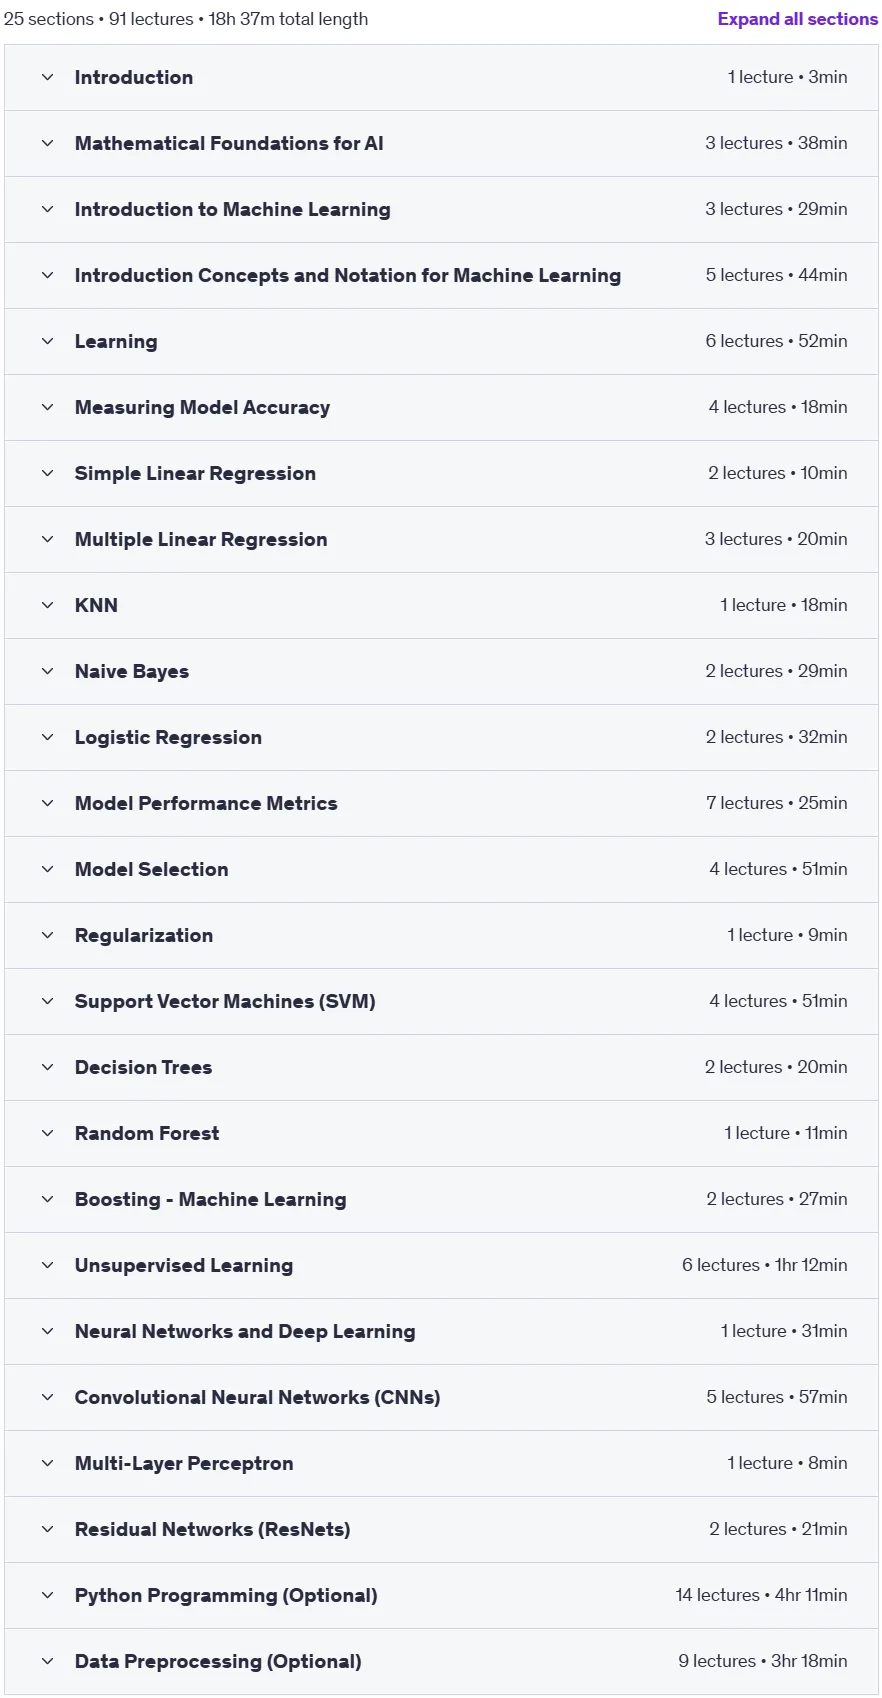Expand Introduction to Machine Learning chevron
Viewport: 882px width, 1698px height.
point(47,209)
